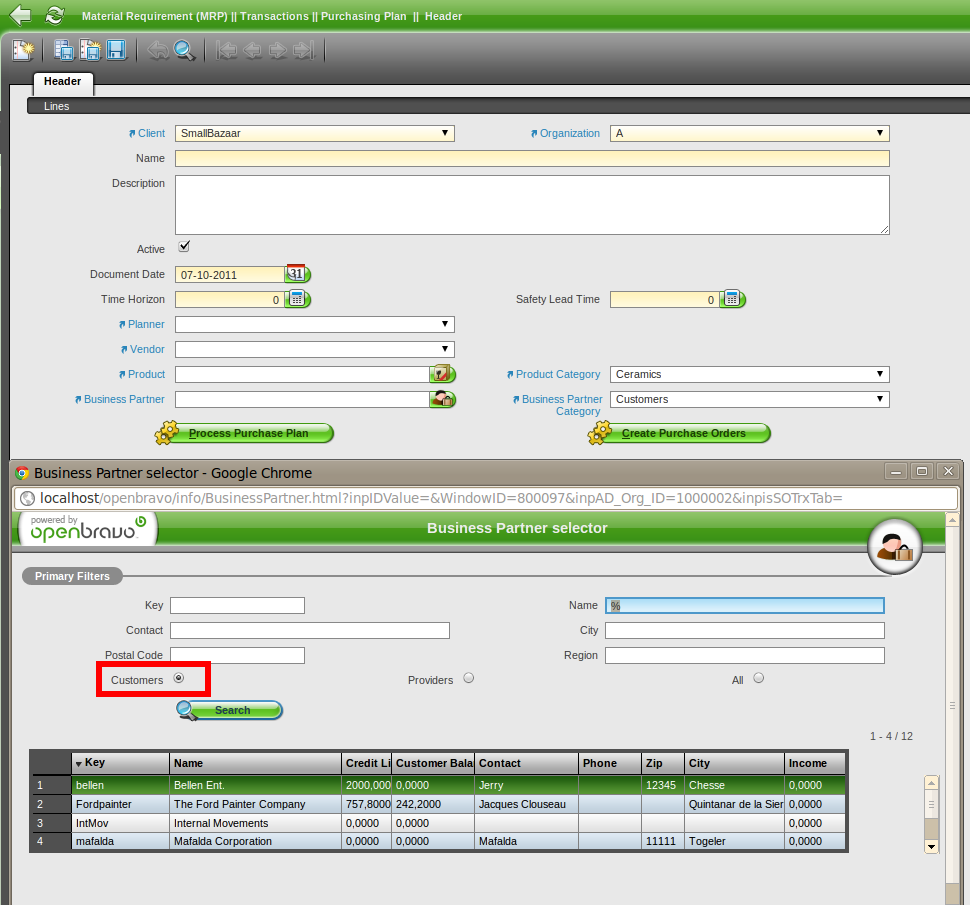Click the Postal Code filter field
The width and height of the screenshot is (970, 905).
click(238, 655)
